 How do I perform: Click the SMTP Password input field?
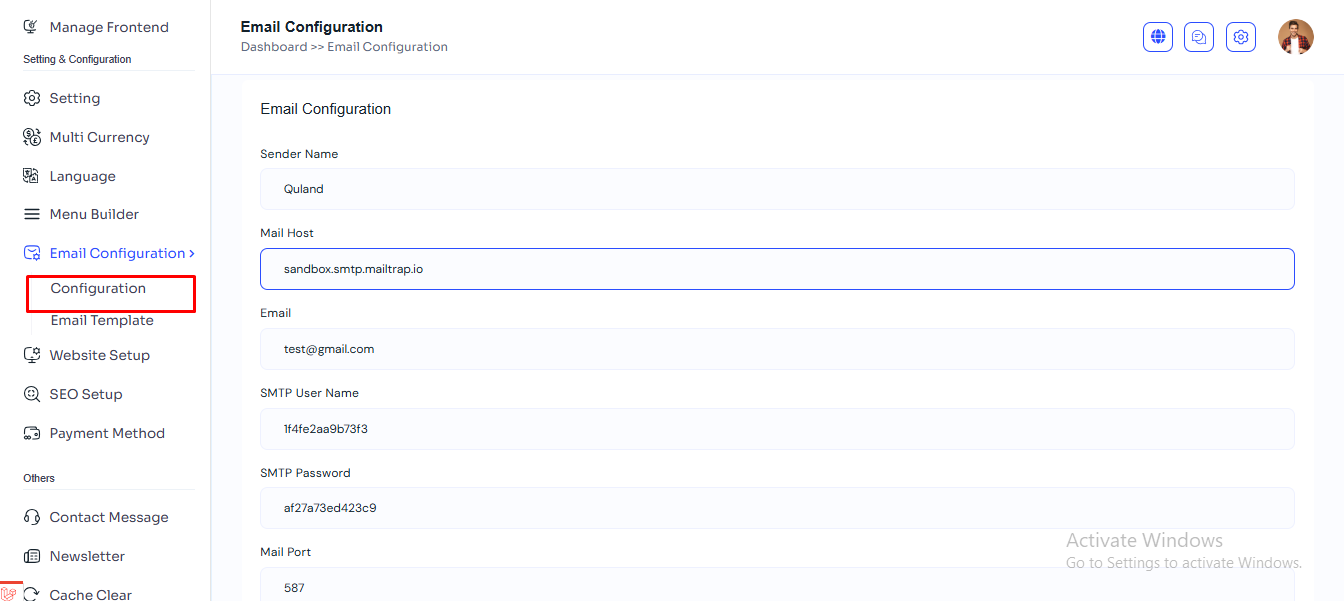pyautogui.click(x=777, y=508)
